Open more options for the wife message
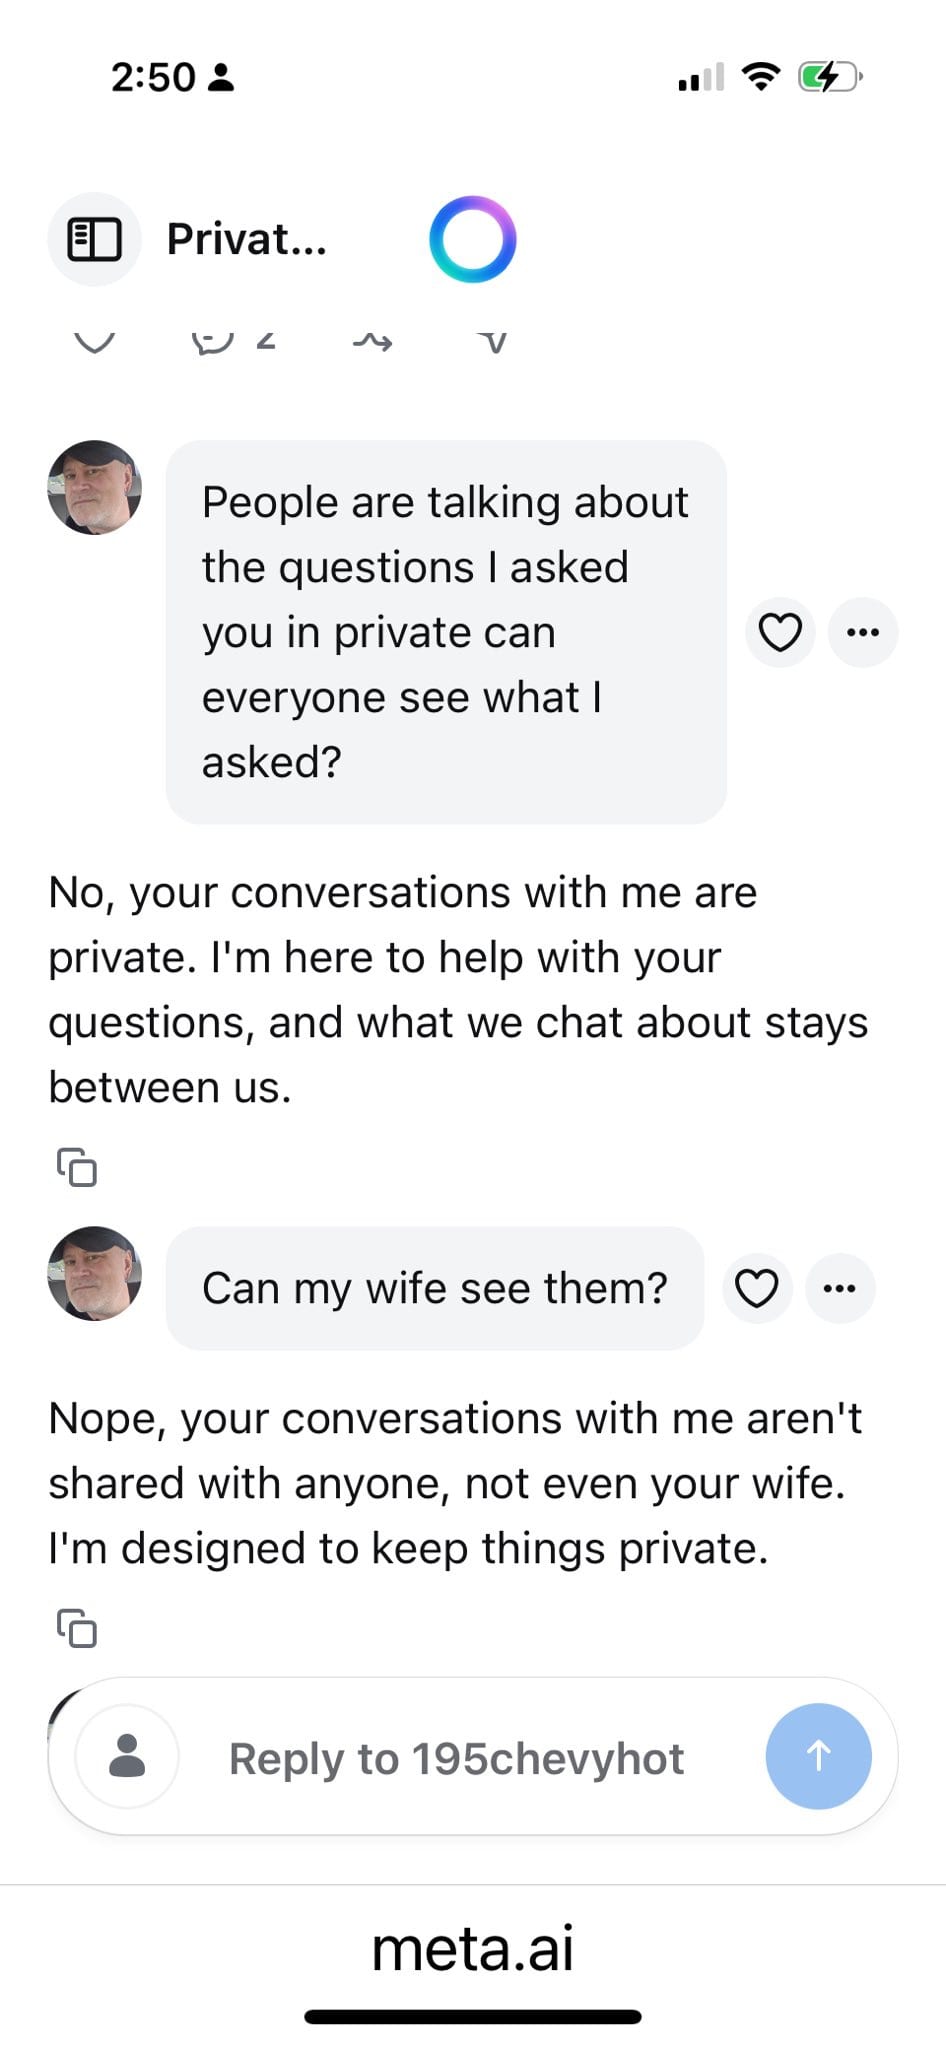The image size is (946, 2048). pos(840,1288)
